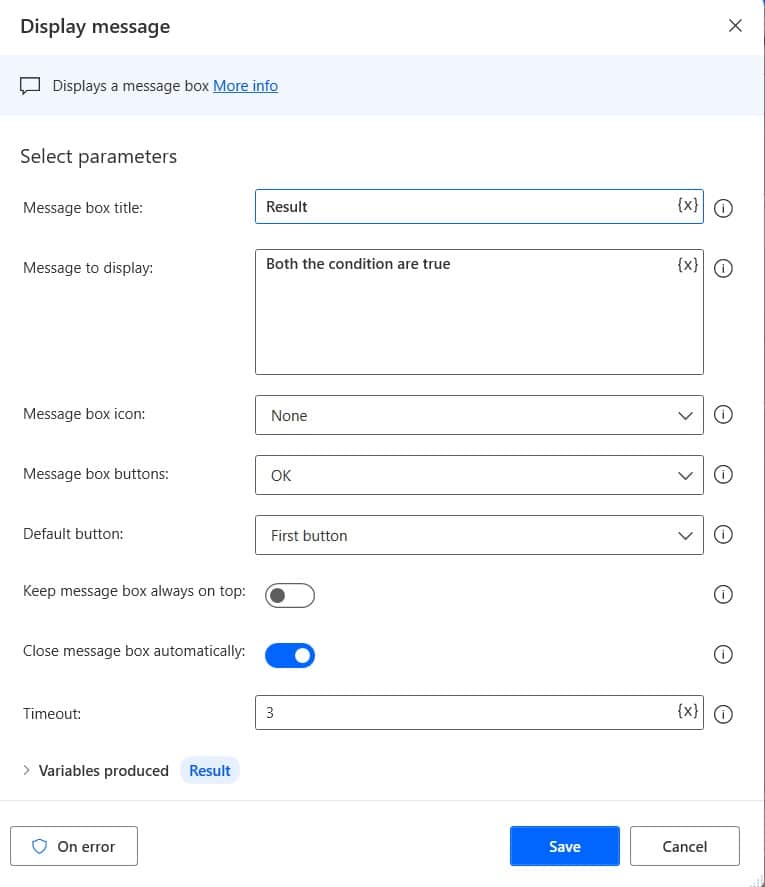This screenshot has height=887, width=765.
Task: Show info for Message box title
Action: coord(723,208)
